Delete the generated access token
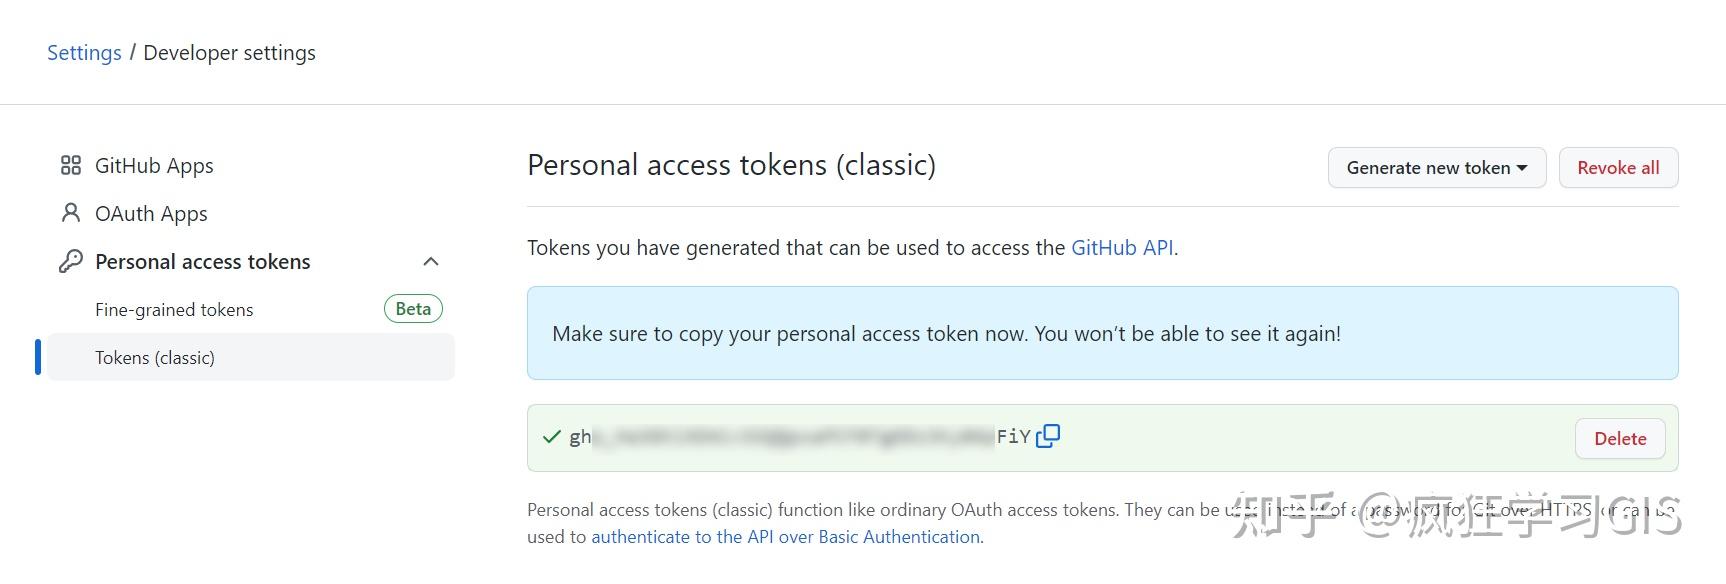The height and width of the screenshot is (584, 1726). 1619,438
